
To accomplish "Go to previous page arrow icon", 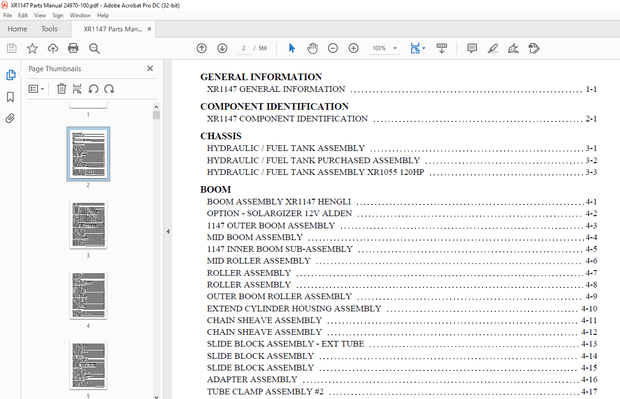I will pyautogui.click(x=202, y=48).
